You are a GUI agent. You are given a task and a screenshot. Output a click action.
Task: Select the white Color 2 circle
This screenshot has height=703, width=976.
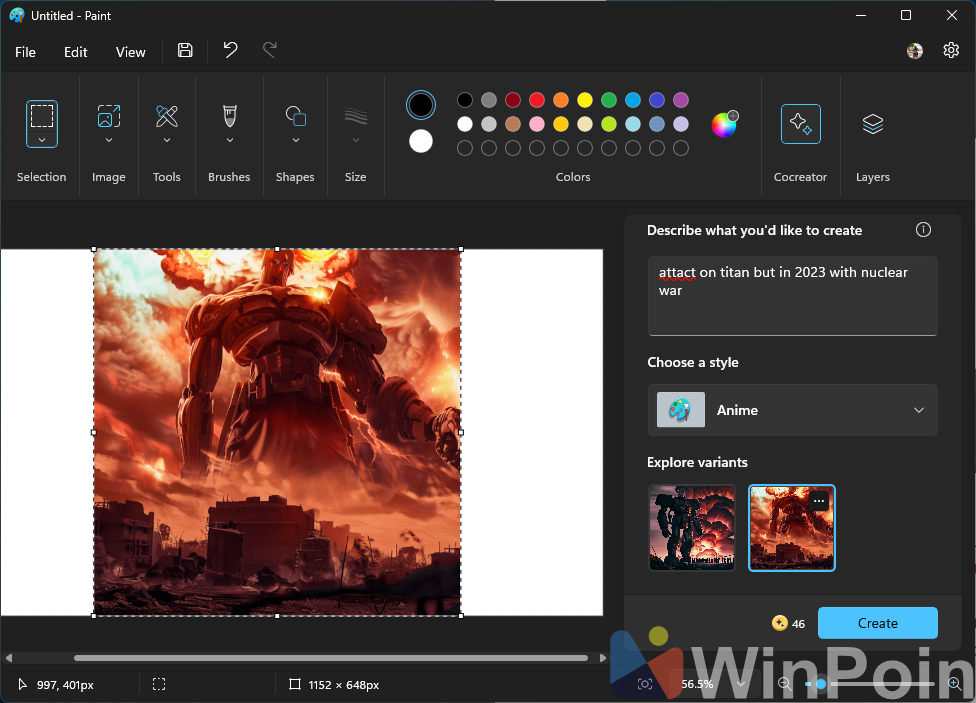(x=421, y=141)
